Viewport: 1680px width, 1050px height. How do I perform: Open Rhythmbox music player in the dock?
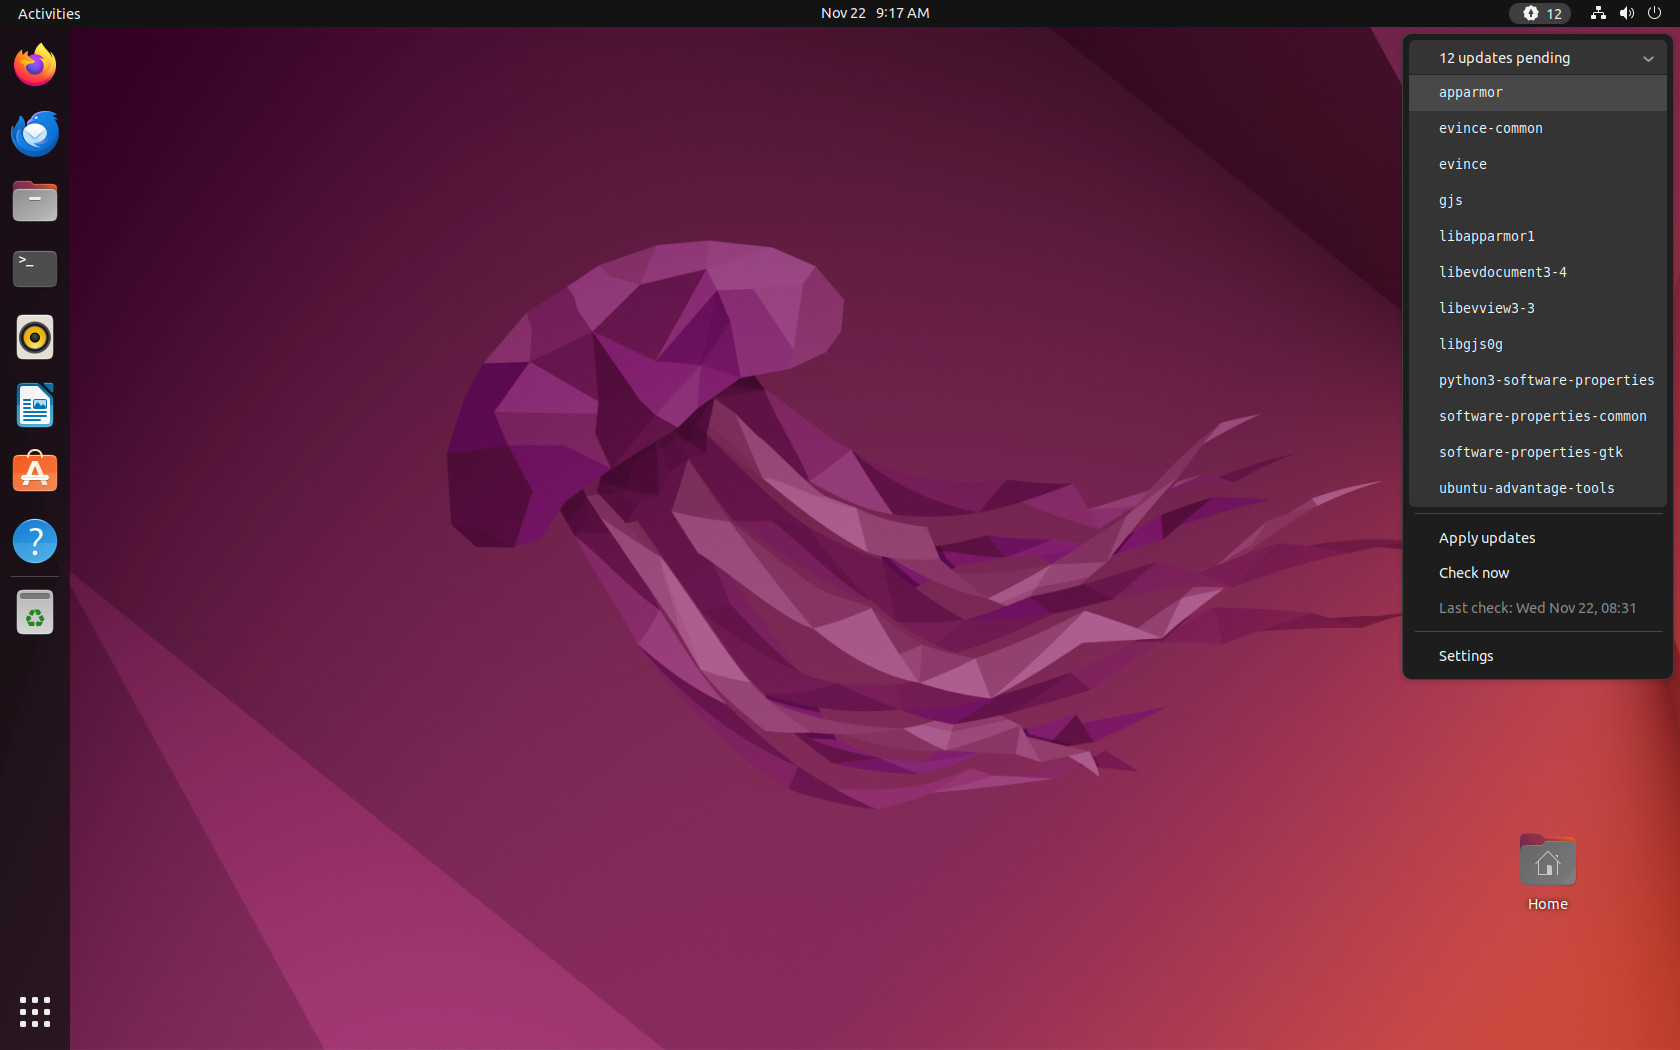coord(35,337)
